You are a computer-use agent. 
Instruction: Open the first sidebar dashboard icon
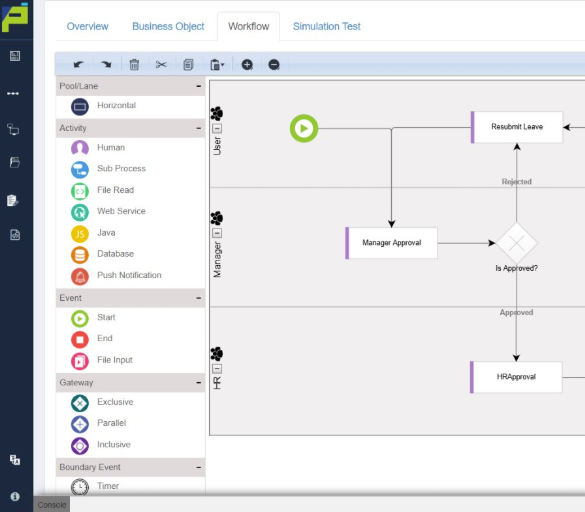click(x=15, y=56)
